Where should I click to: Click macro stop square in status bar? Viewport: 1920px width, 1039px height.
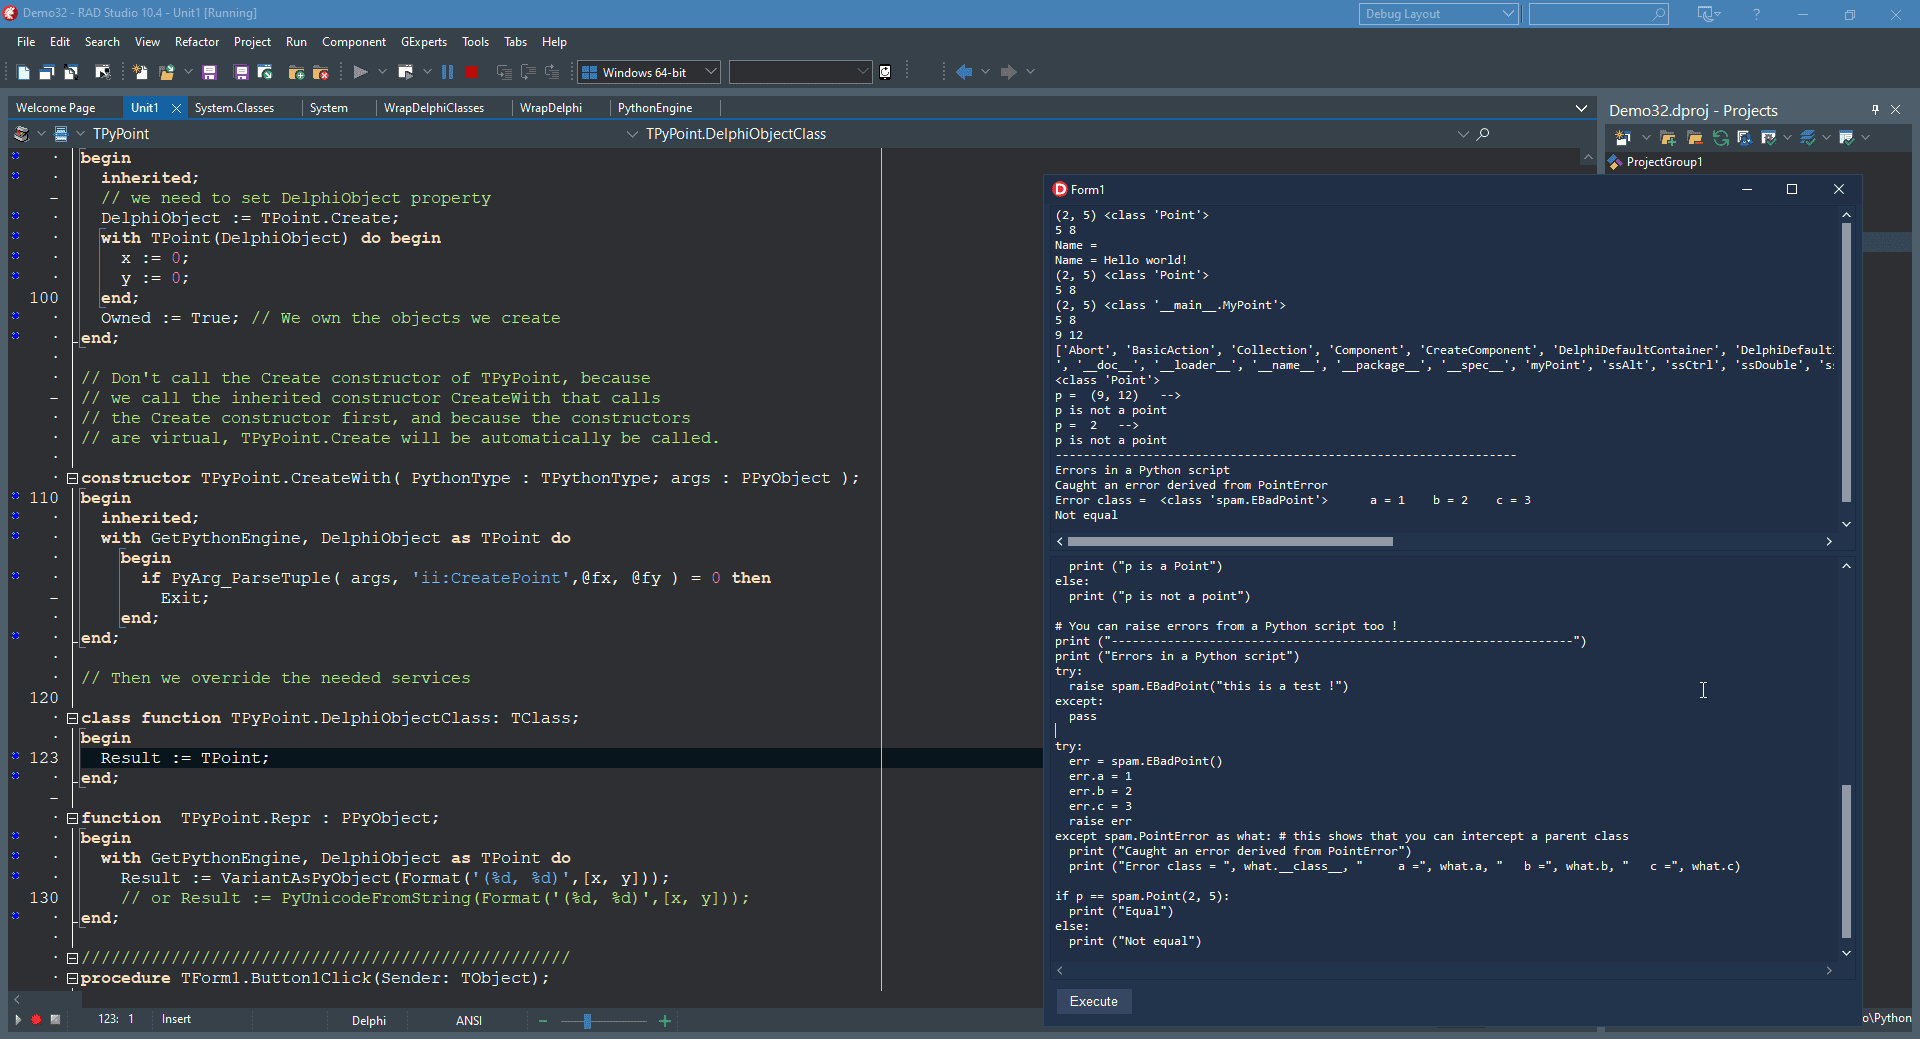(x=56, y=1020)
